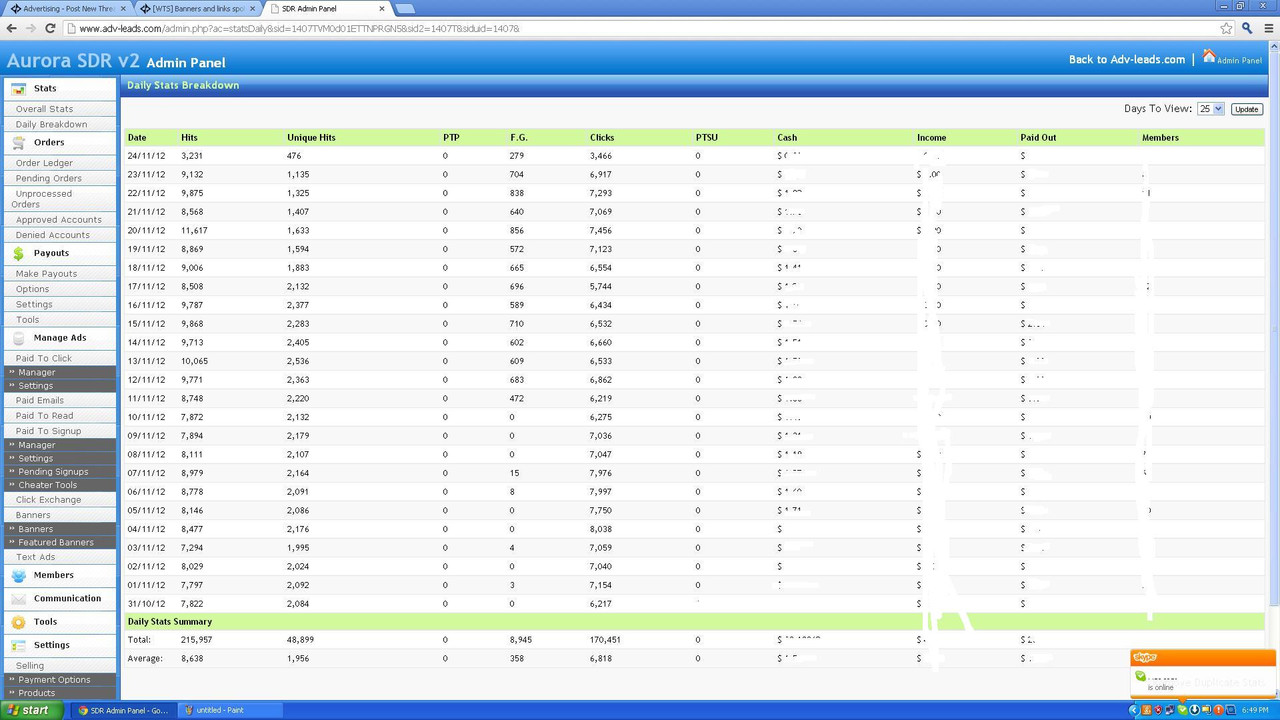Click the Settings section icon at sidebar bottom
The width and height of the screenshot is (1280, 720).
point(18,646)
